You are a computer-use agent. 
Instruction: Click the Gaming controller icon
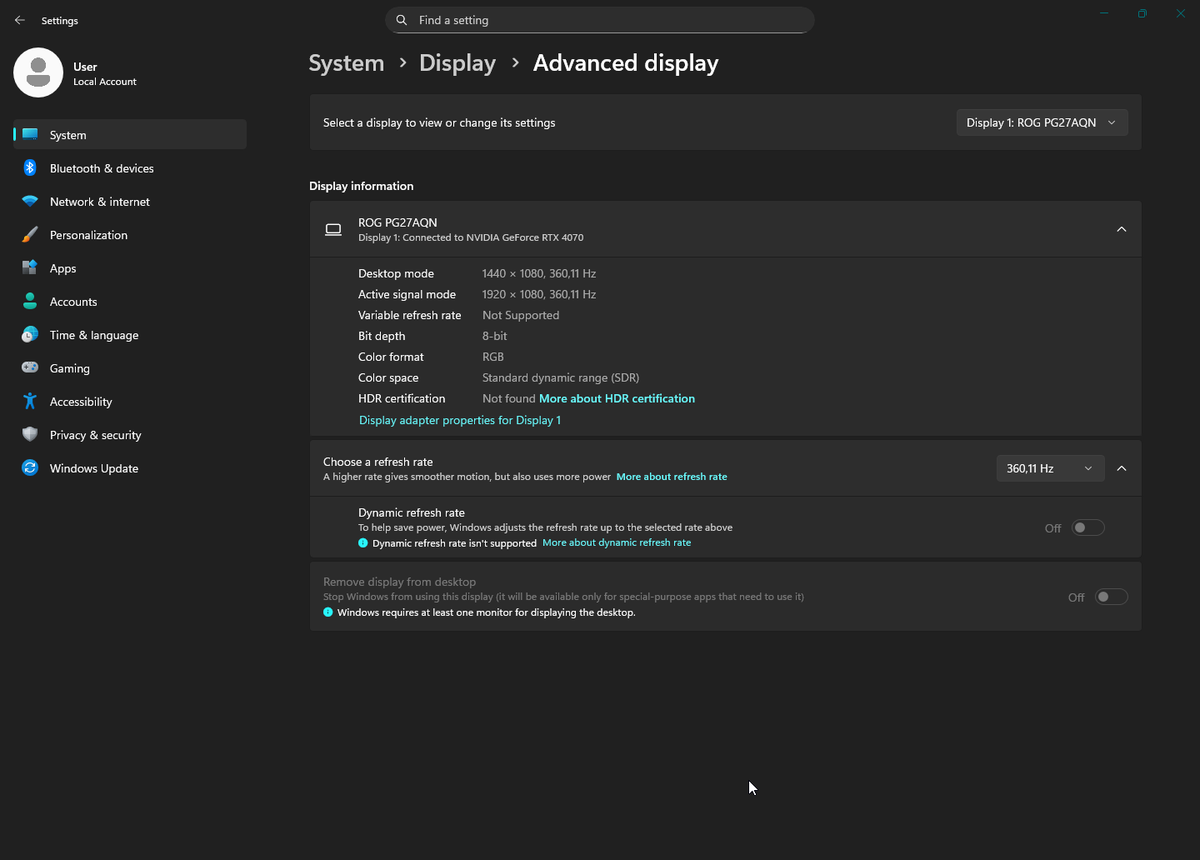coord(30,368)
